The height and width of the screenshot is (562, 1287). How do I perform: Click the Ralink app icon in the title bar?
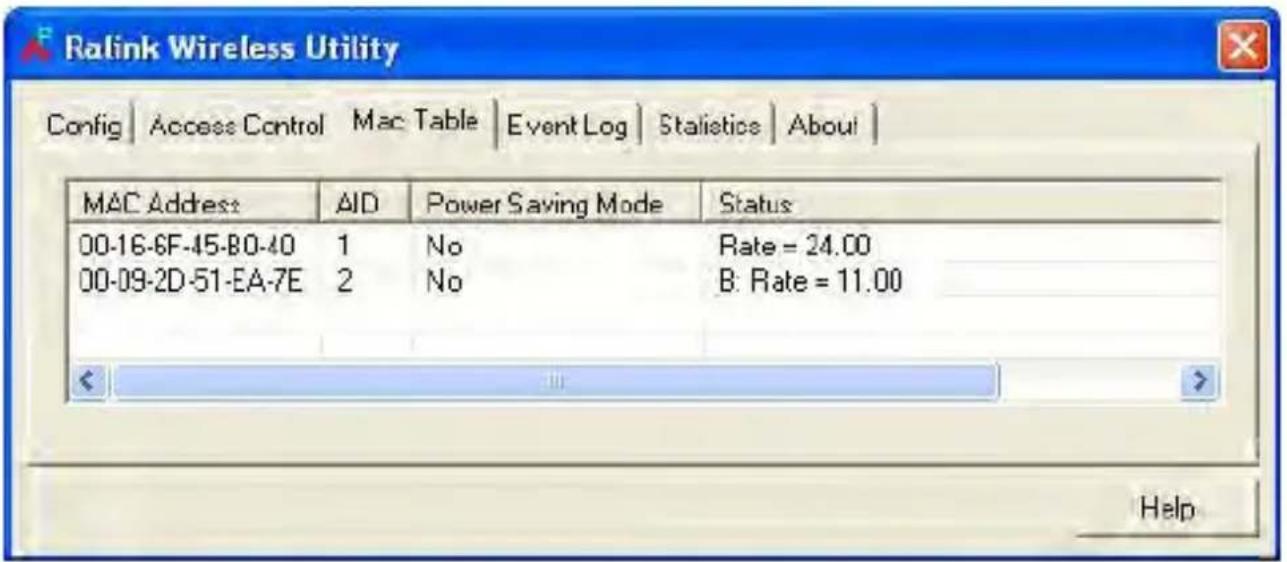pyautogui.click(x=38, y=47)
